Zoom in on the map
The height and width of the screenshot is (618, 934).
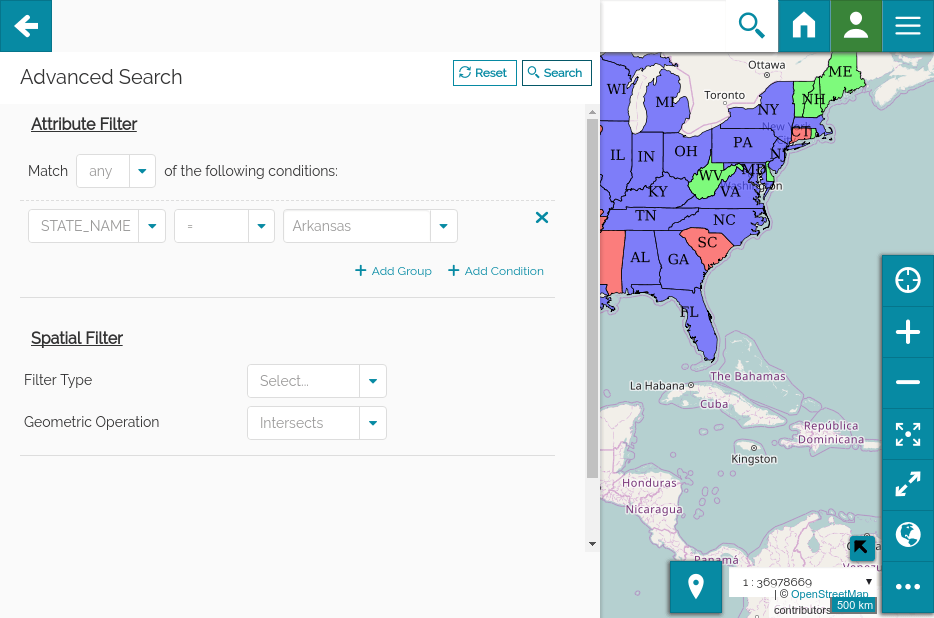pos(908,332)
